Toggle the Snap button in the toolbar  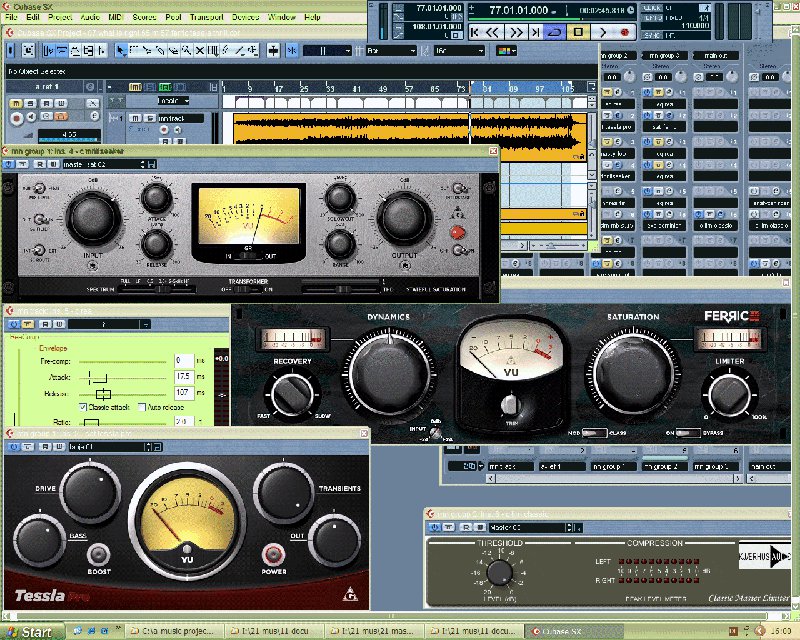tap(292, 51)
